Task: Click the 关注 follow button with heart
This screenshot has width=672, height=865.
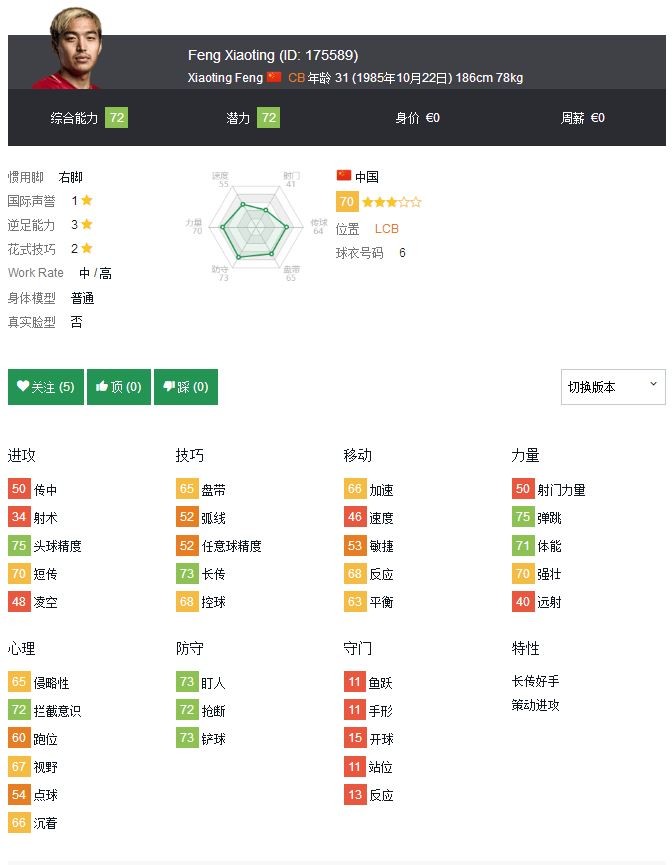Action: (46, 387)
